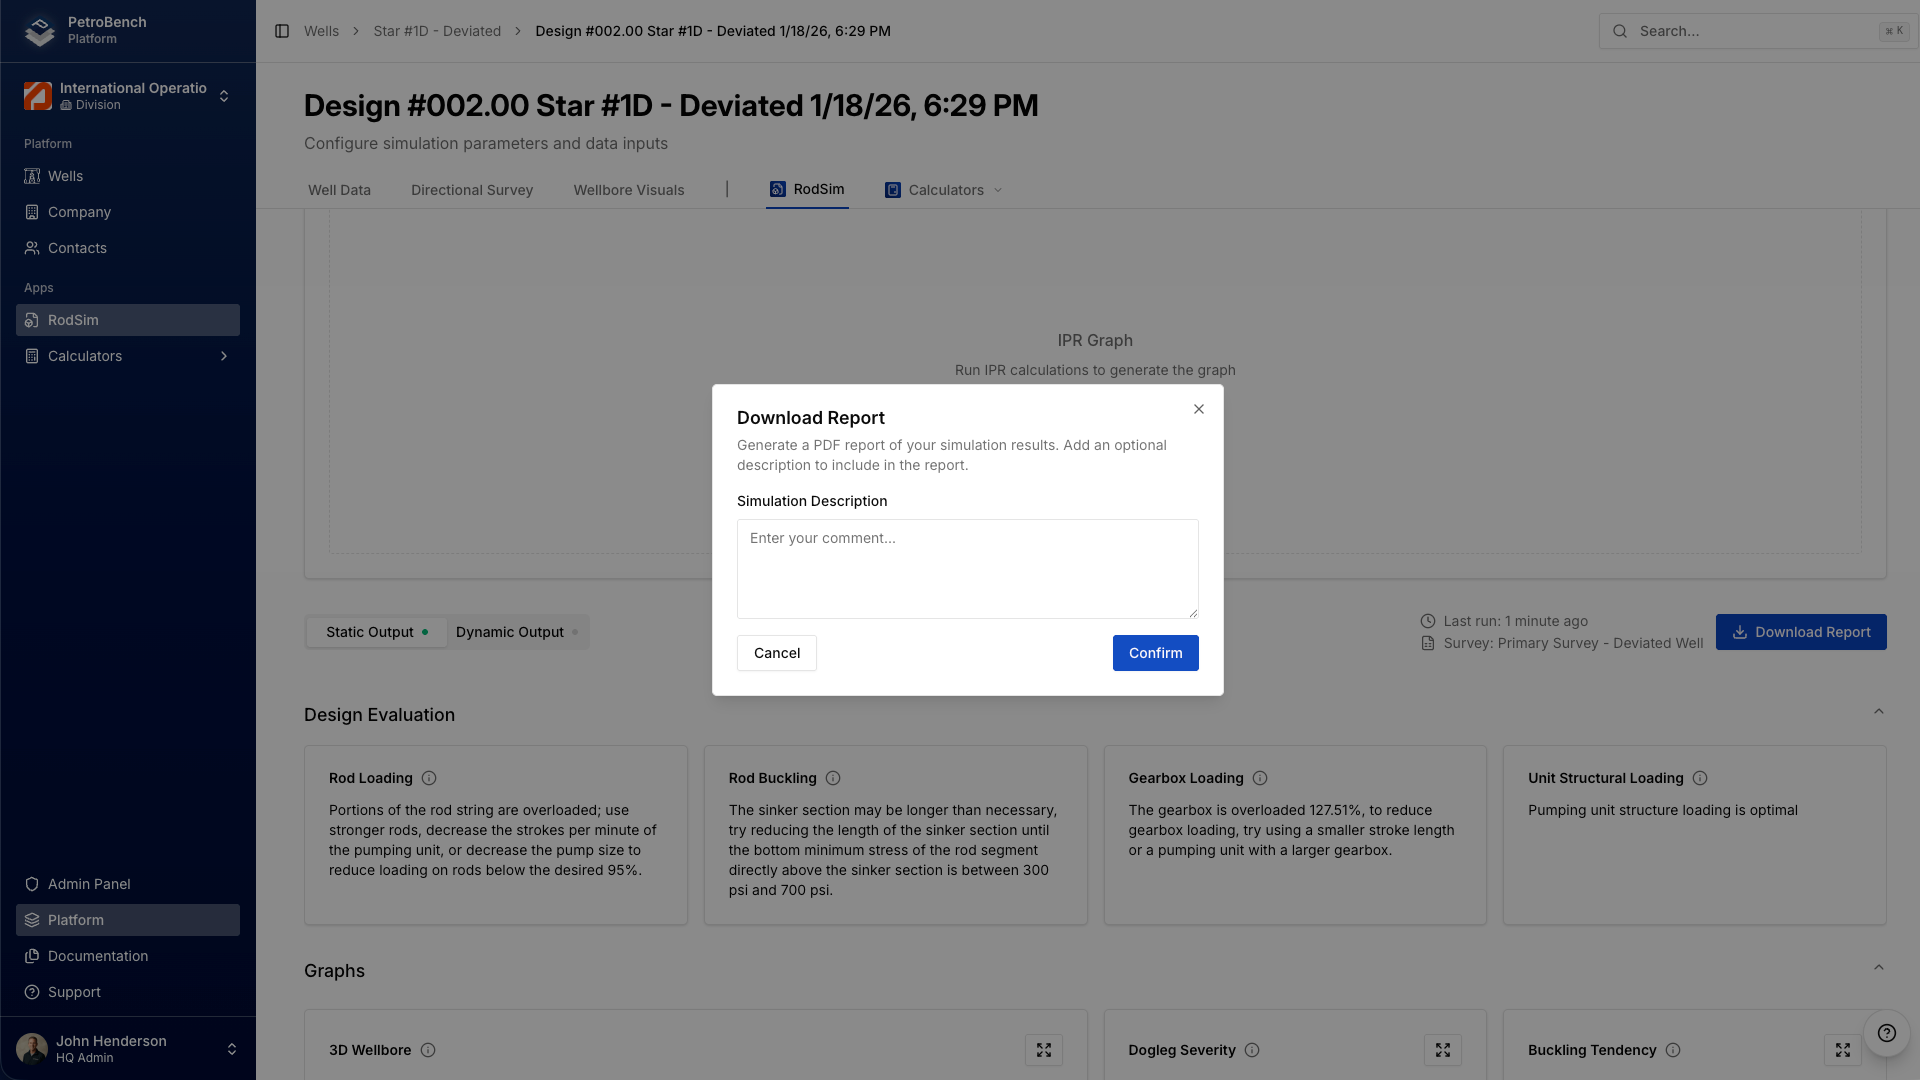The height and width of the screenshot is (1080, 1920).
Task: Click the Wells sidebar icon
Action: click(32, 176)
